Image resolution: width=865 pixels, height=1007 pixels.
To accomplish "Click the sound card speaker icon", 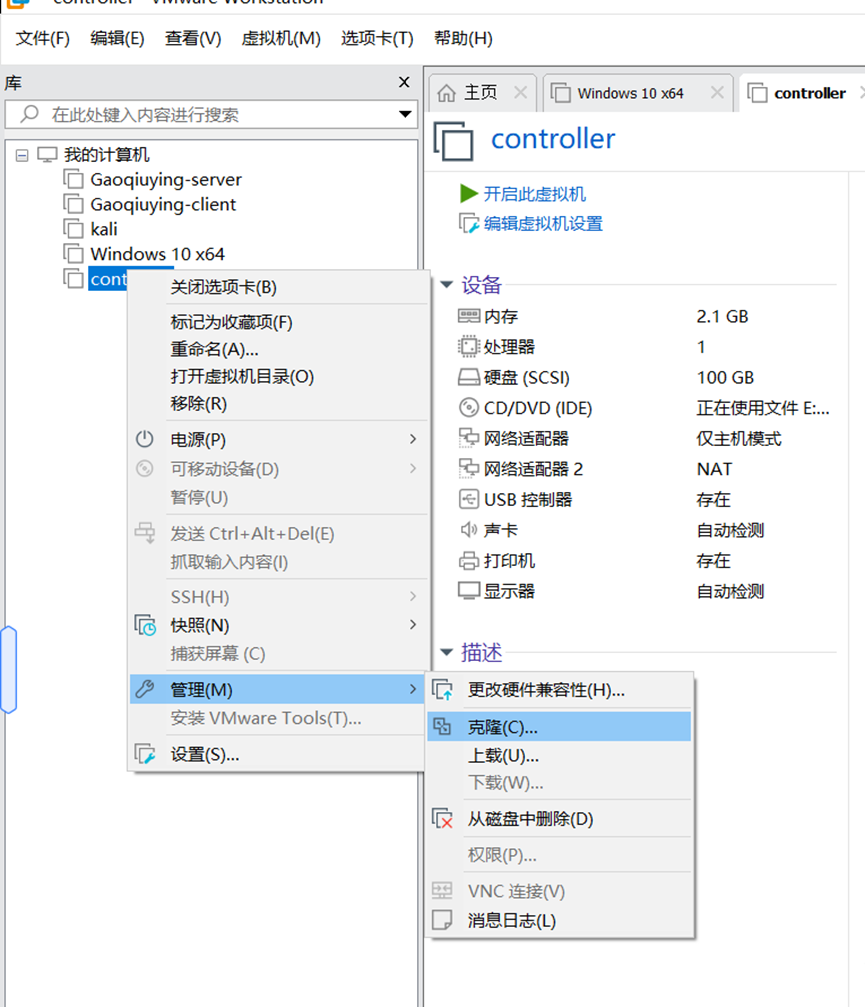I will (x=469, y=530).
